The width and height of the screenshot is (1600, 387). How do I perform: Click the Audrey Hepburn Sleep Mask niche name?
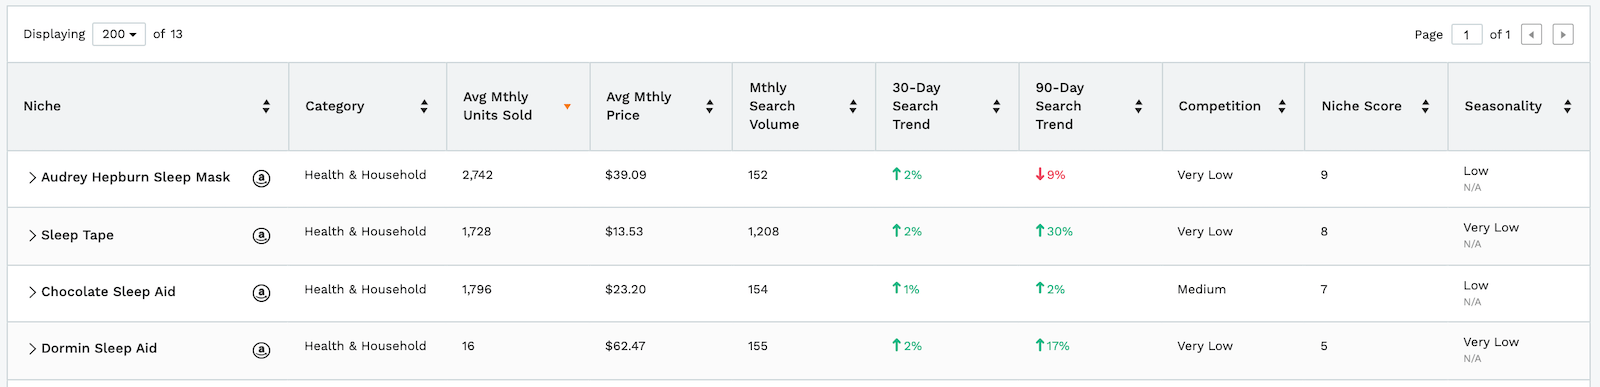[135, 177]
